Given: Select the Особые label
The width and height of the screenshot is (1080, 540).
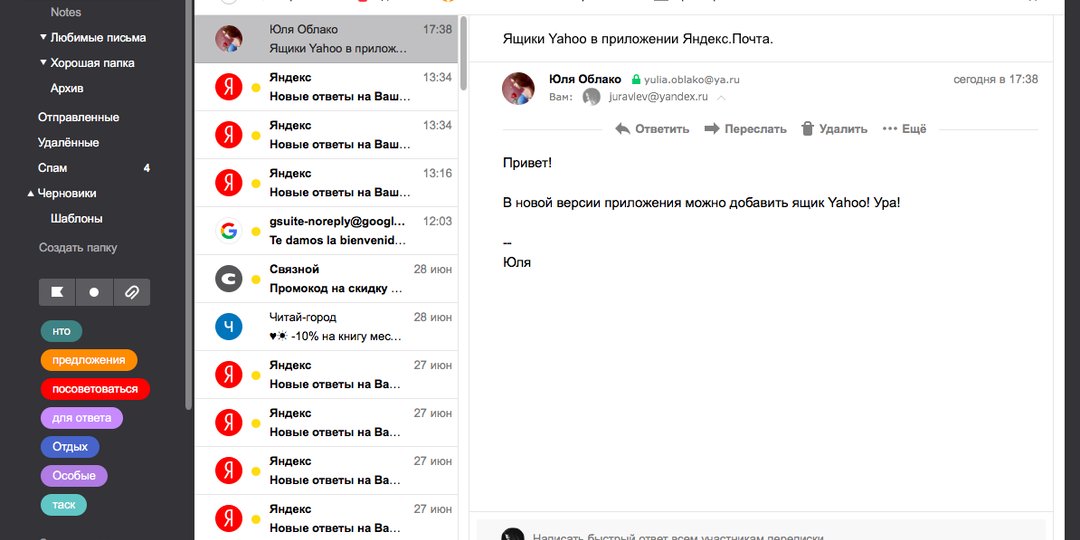Looking at the screenshot, I should coord(74,475).
